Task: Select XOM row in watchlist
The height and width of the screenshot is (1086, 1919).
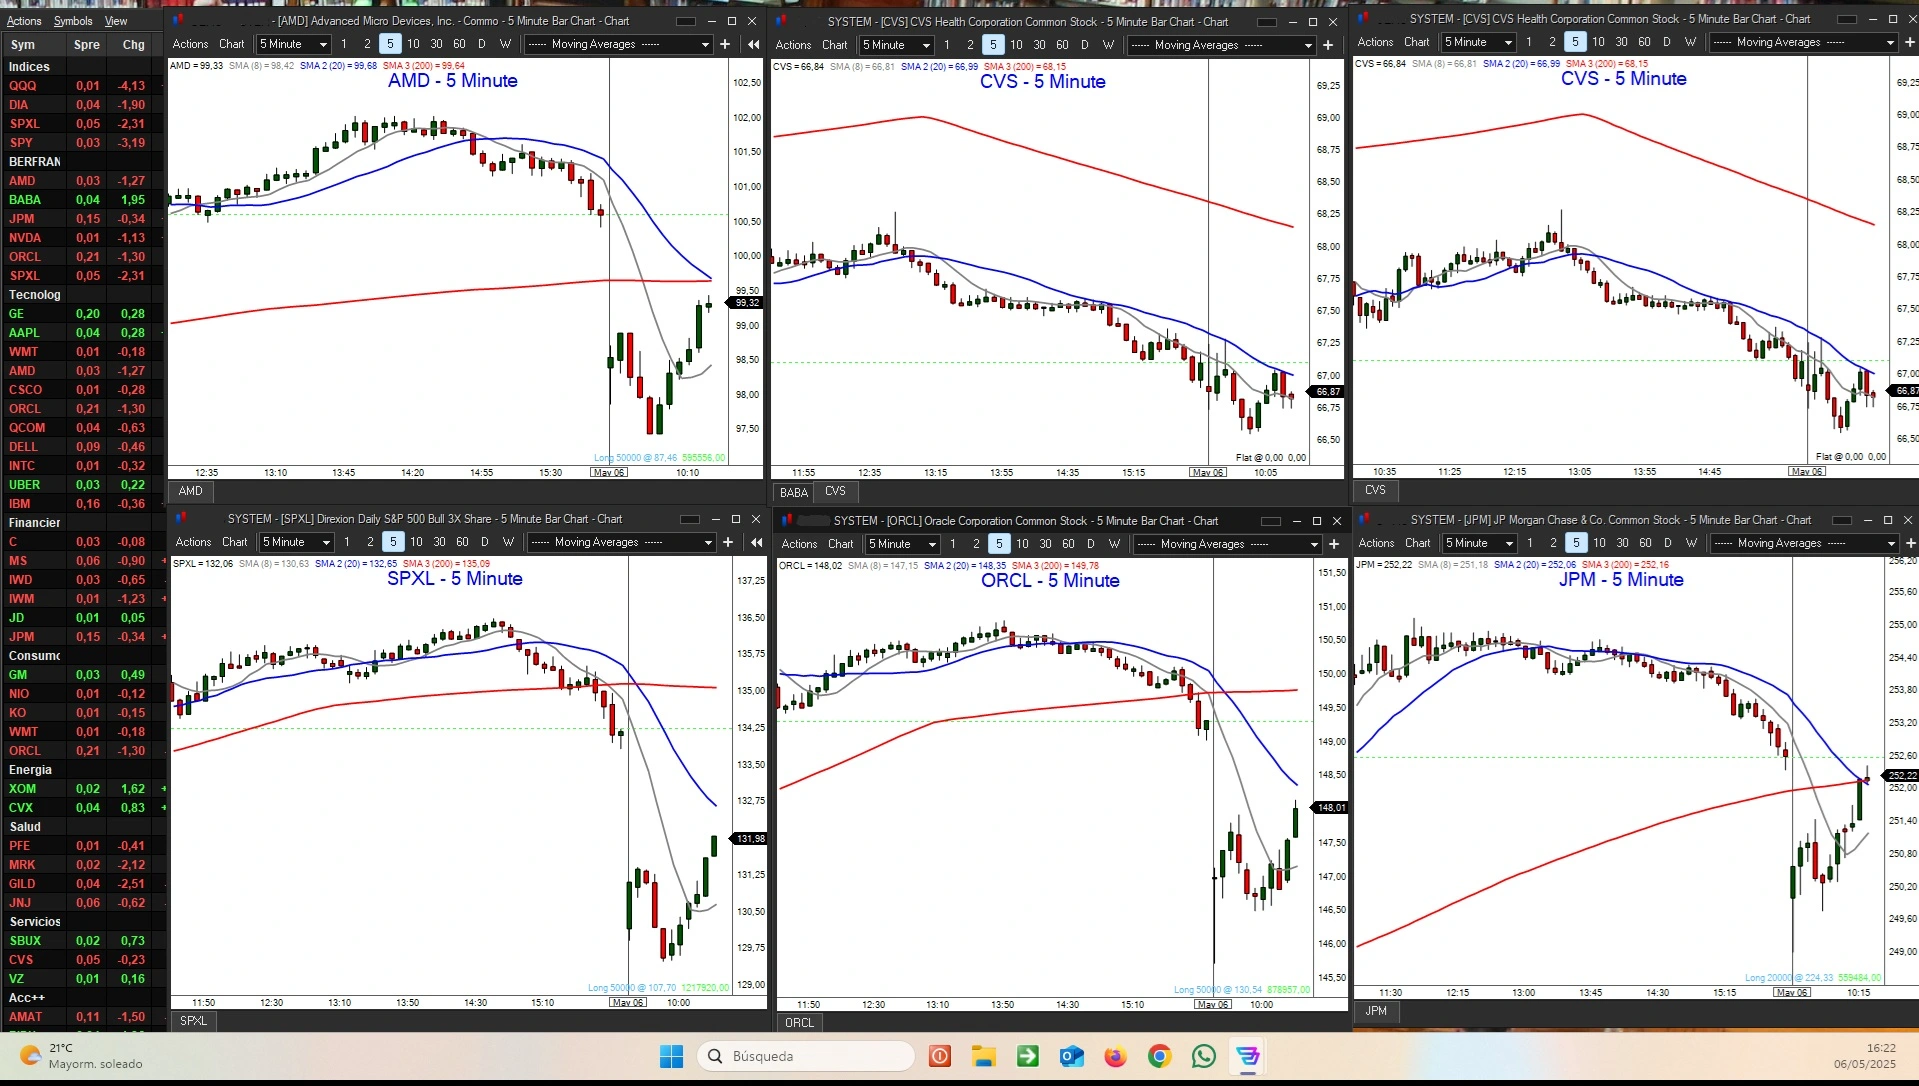Action: click(82, 789)
